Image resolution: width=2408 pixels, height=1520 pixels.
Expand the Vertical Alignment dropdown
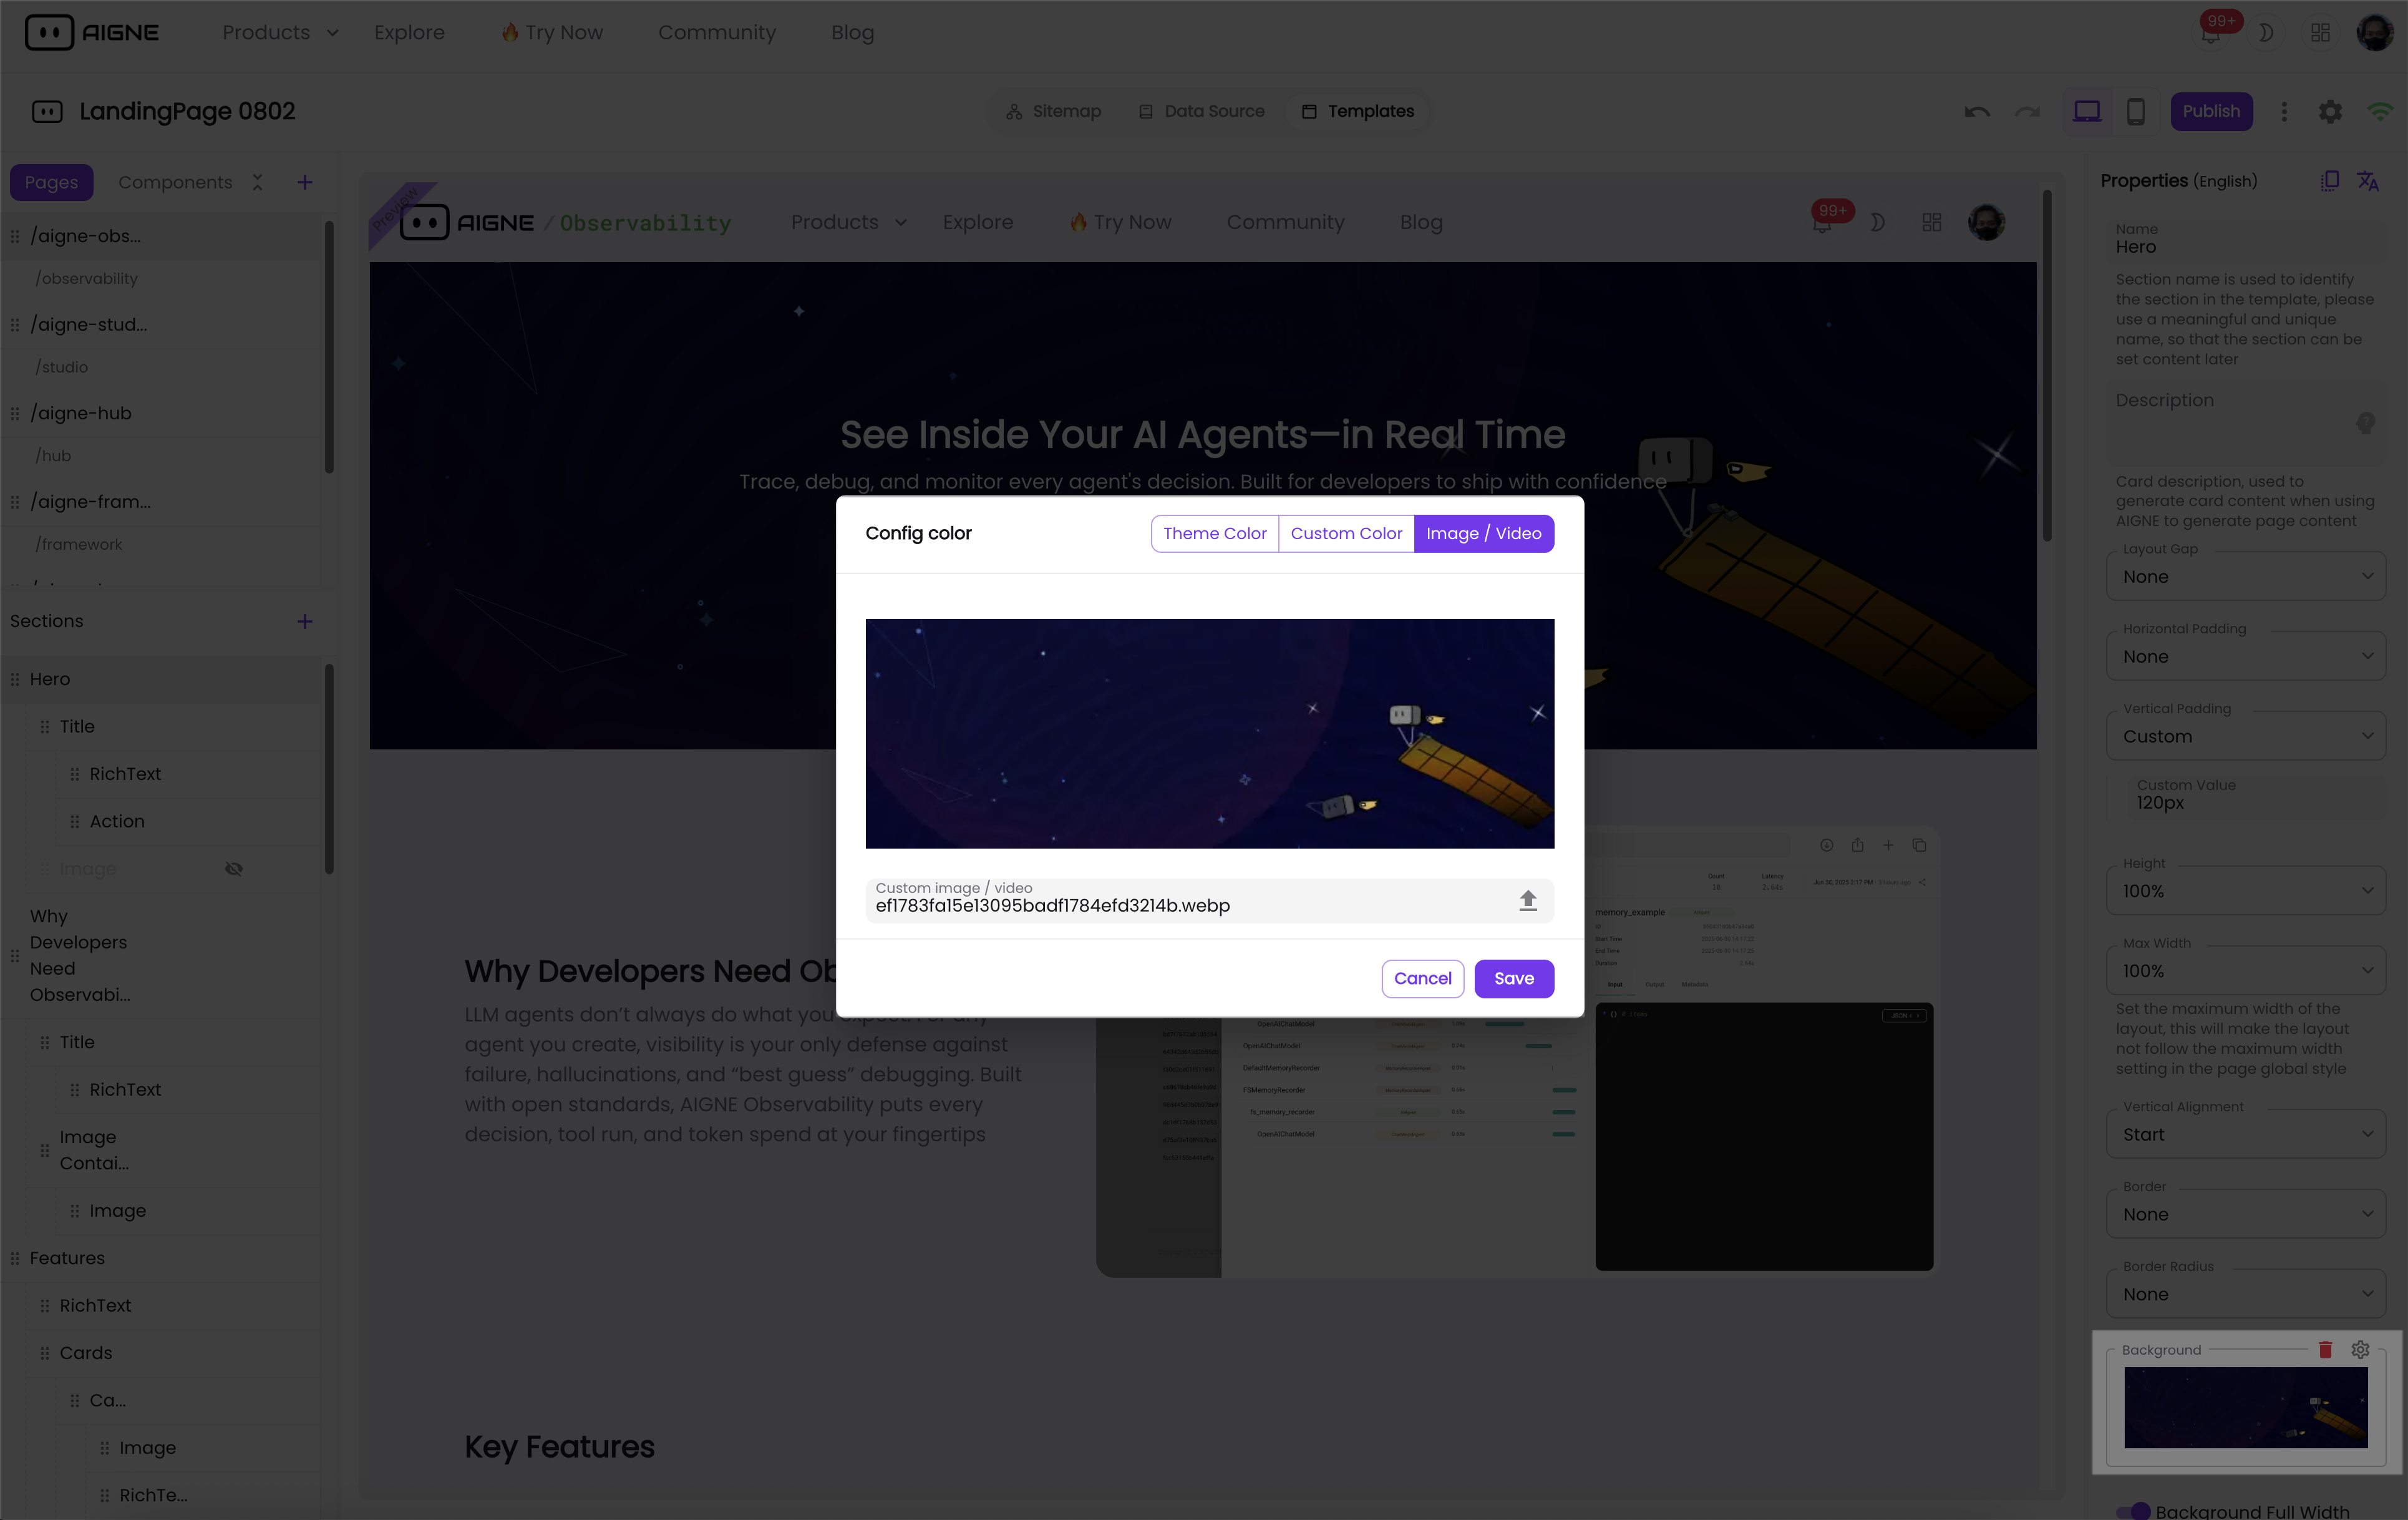(2245, 1134)
